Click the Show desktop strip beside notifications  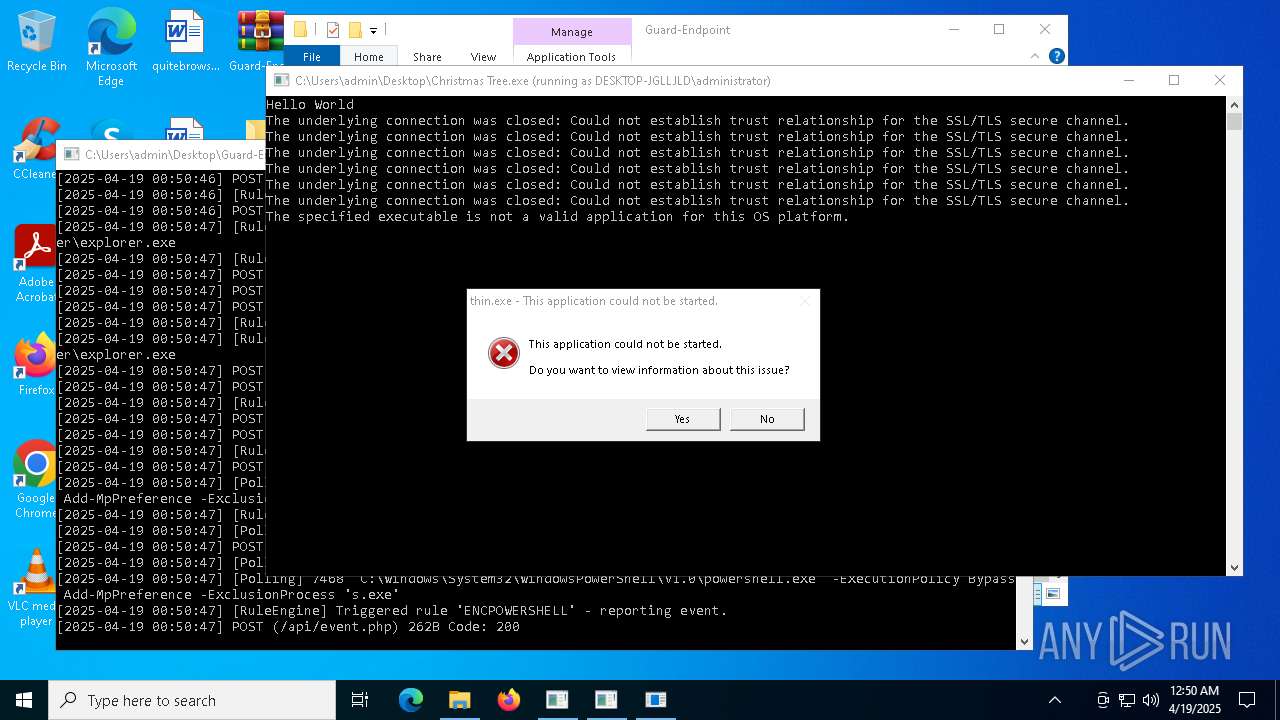coord(1277,700)
